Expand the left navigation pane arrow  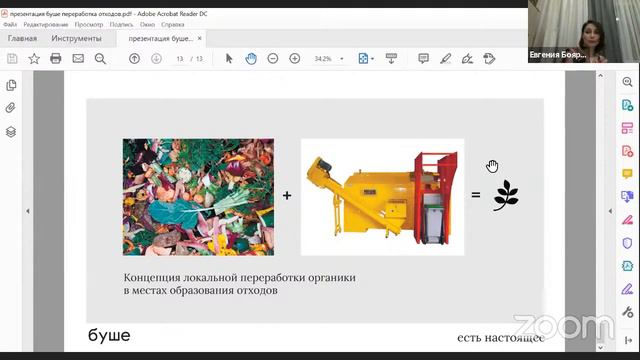(28, 211)
